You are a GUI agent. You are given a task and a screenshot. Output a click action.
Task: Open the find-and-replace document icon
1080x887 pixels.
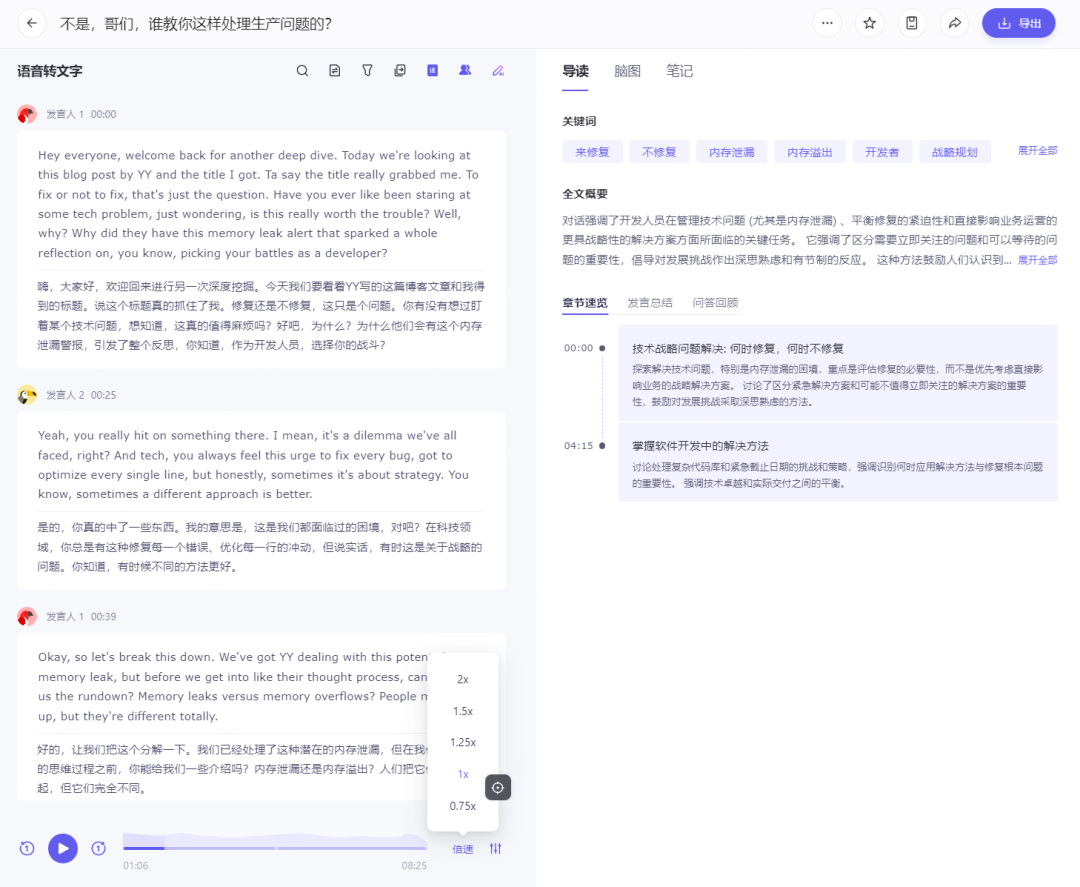coord(335,71)
